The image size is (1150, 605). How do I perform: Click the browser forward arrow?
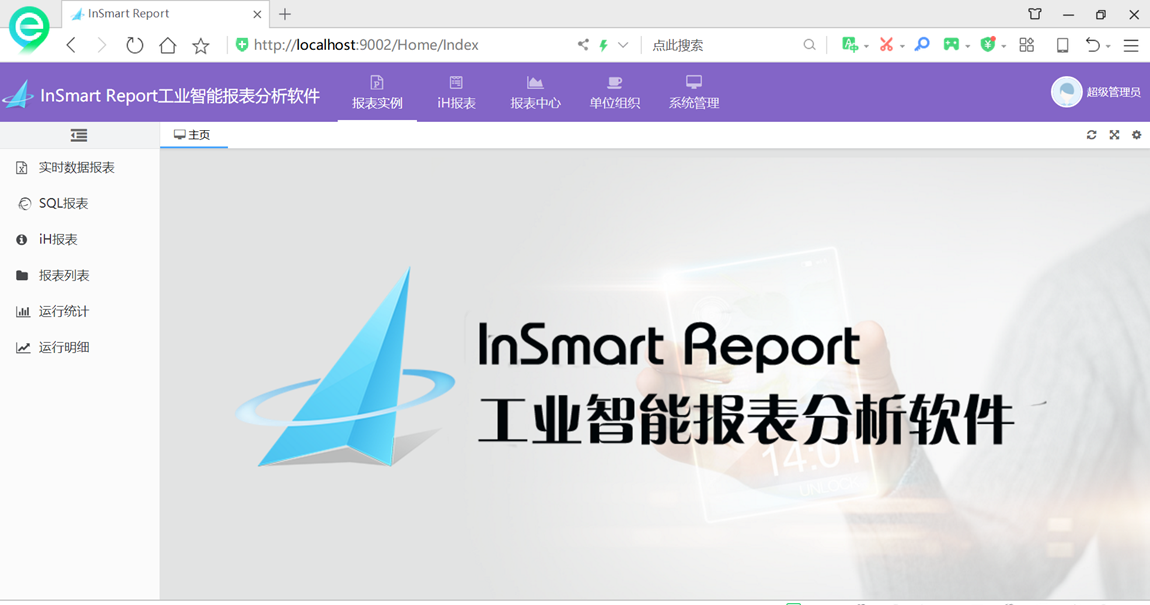[x=102, y=45]
